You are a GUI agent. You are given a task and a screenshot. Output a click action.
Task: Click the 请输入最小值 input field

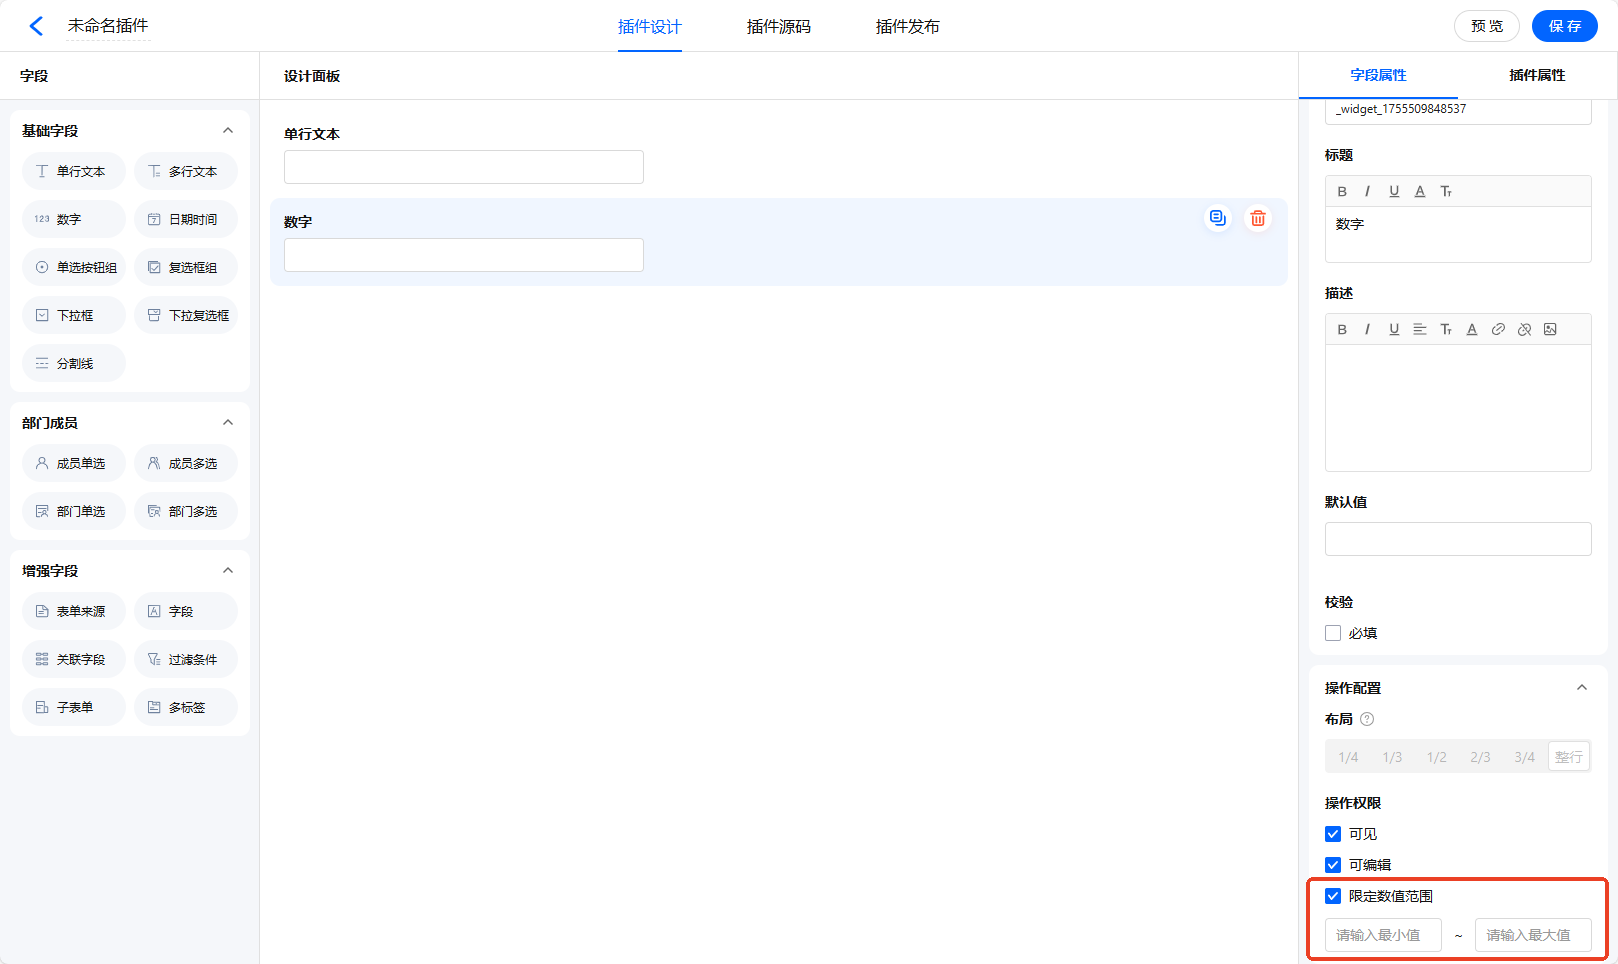tap(1383, 935)
